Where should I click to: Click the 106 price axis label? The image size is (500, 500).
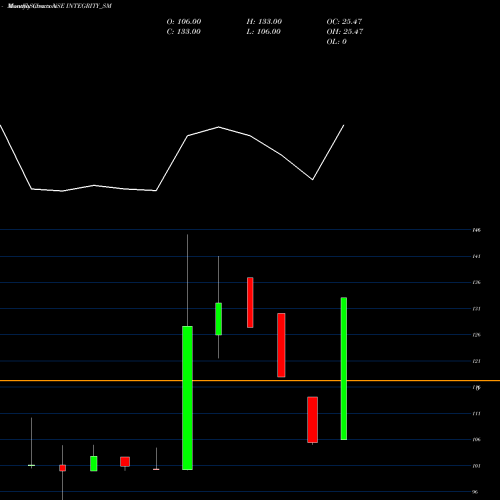pyautogui.click(x=476, y=440)
